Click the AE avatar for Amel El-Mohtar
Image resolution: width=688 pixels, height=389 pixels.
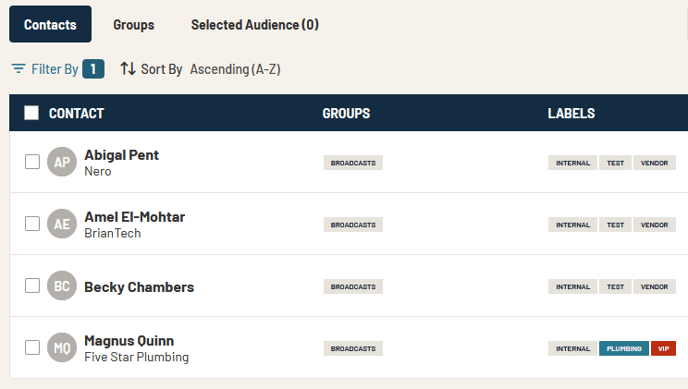pyautogui.click(x=62, y=224)
